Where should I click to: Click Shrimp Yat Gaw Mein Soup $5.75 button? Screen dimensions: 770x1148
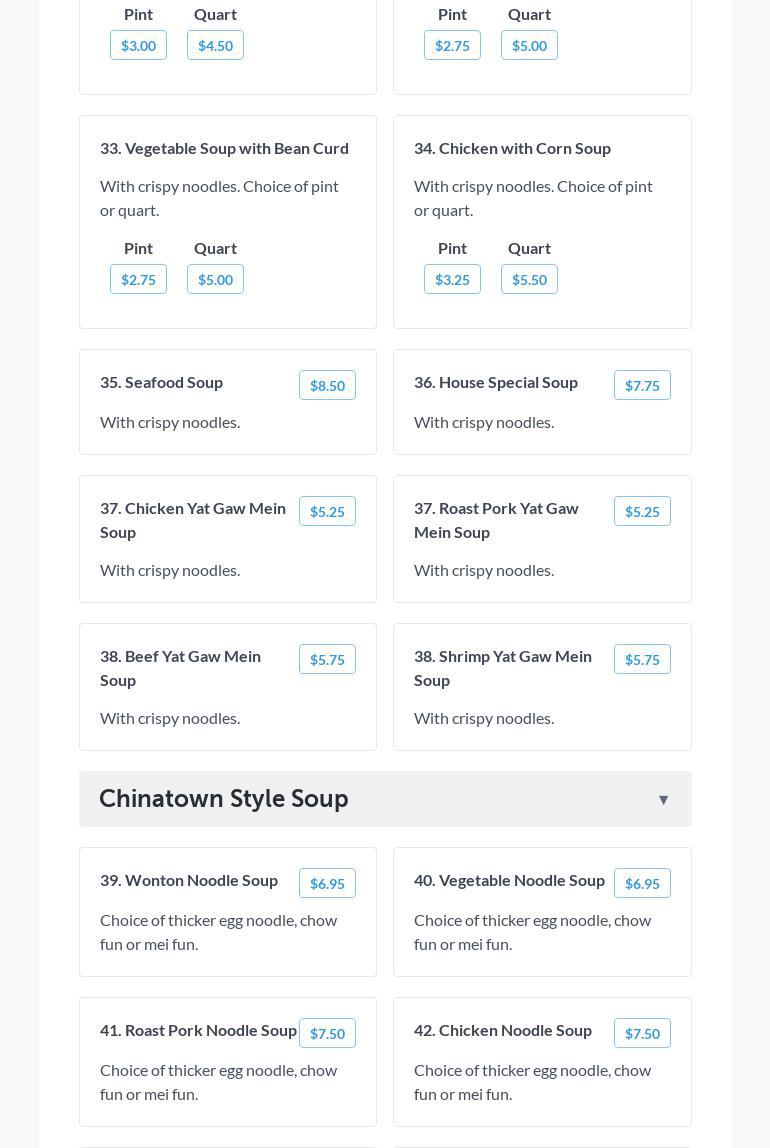pyautogui.click(x=642, y=660)
